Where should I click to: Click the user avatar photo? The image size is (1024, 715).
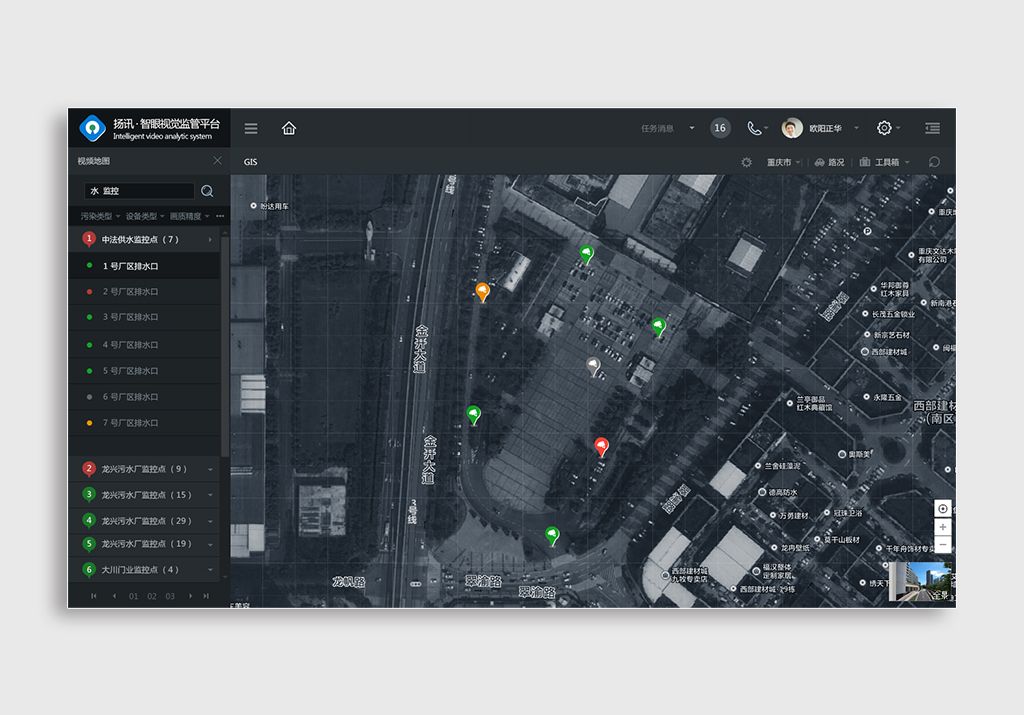(x=792, y=128)
